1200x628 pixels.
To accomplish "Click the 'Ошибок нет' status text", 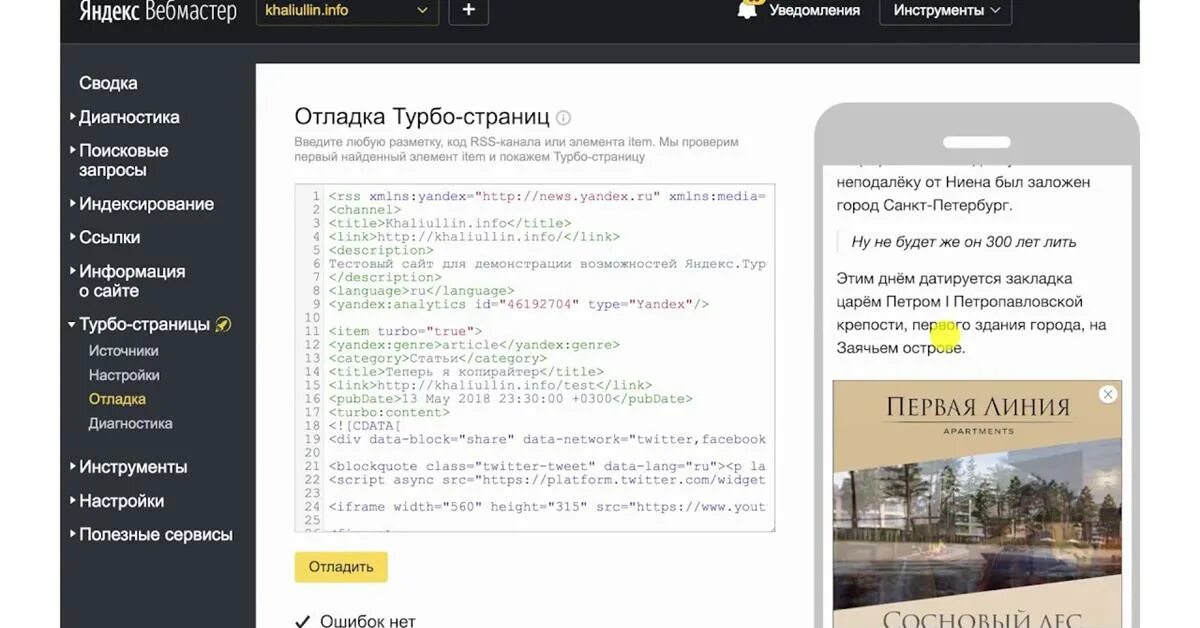I will click(367, 621).
